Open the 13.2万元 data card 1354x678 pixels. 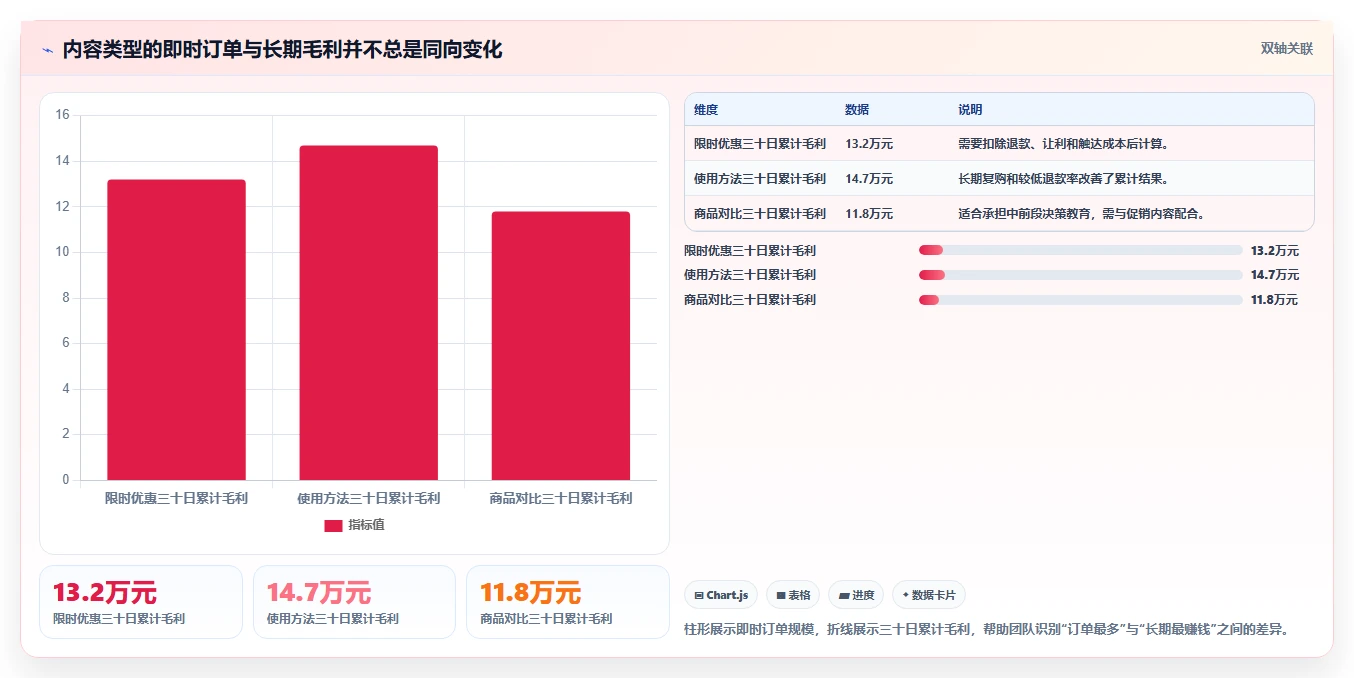pos(141,602)
